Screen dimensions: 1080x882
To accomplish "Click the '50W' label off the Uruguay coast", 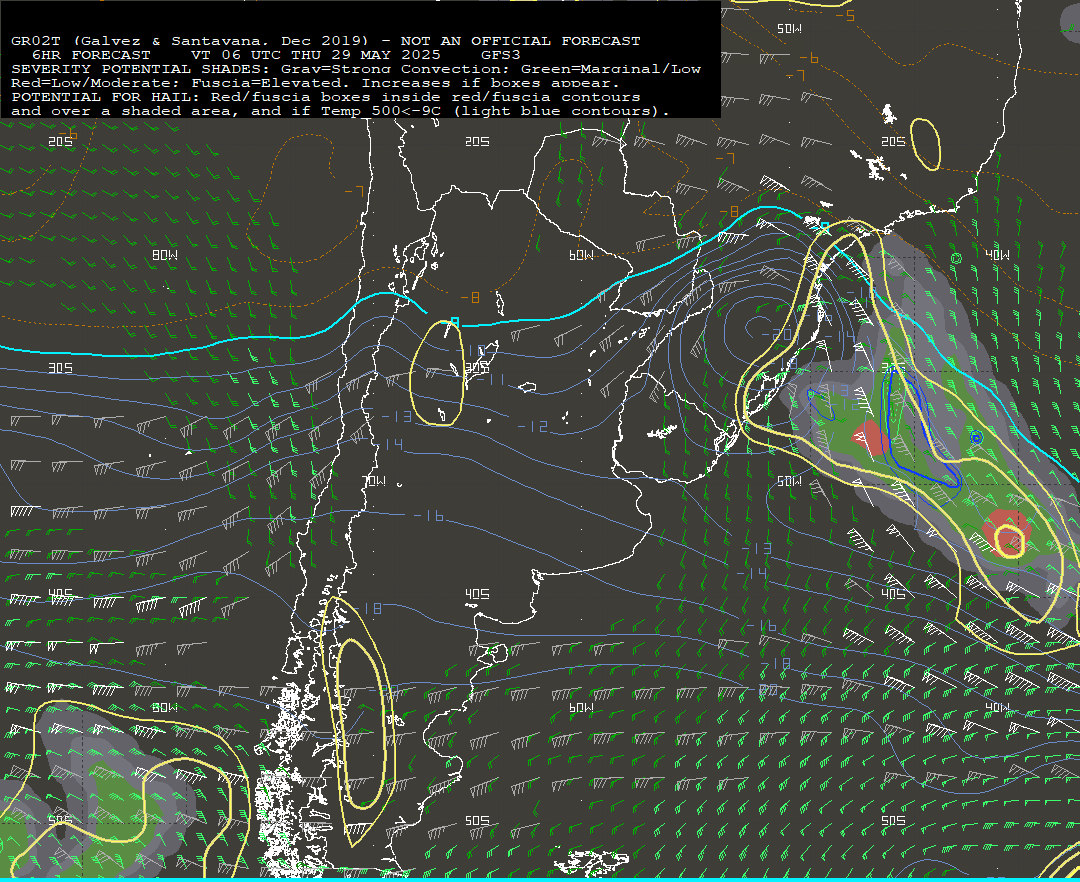I will click(x=789, y=481).
